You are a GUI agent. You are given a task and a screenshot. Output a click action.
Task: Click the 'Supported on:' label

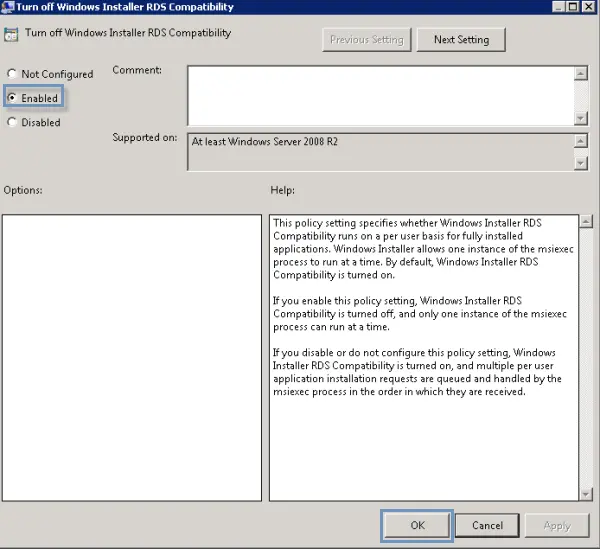145,137
